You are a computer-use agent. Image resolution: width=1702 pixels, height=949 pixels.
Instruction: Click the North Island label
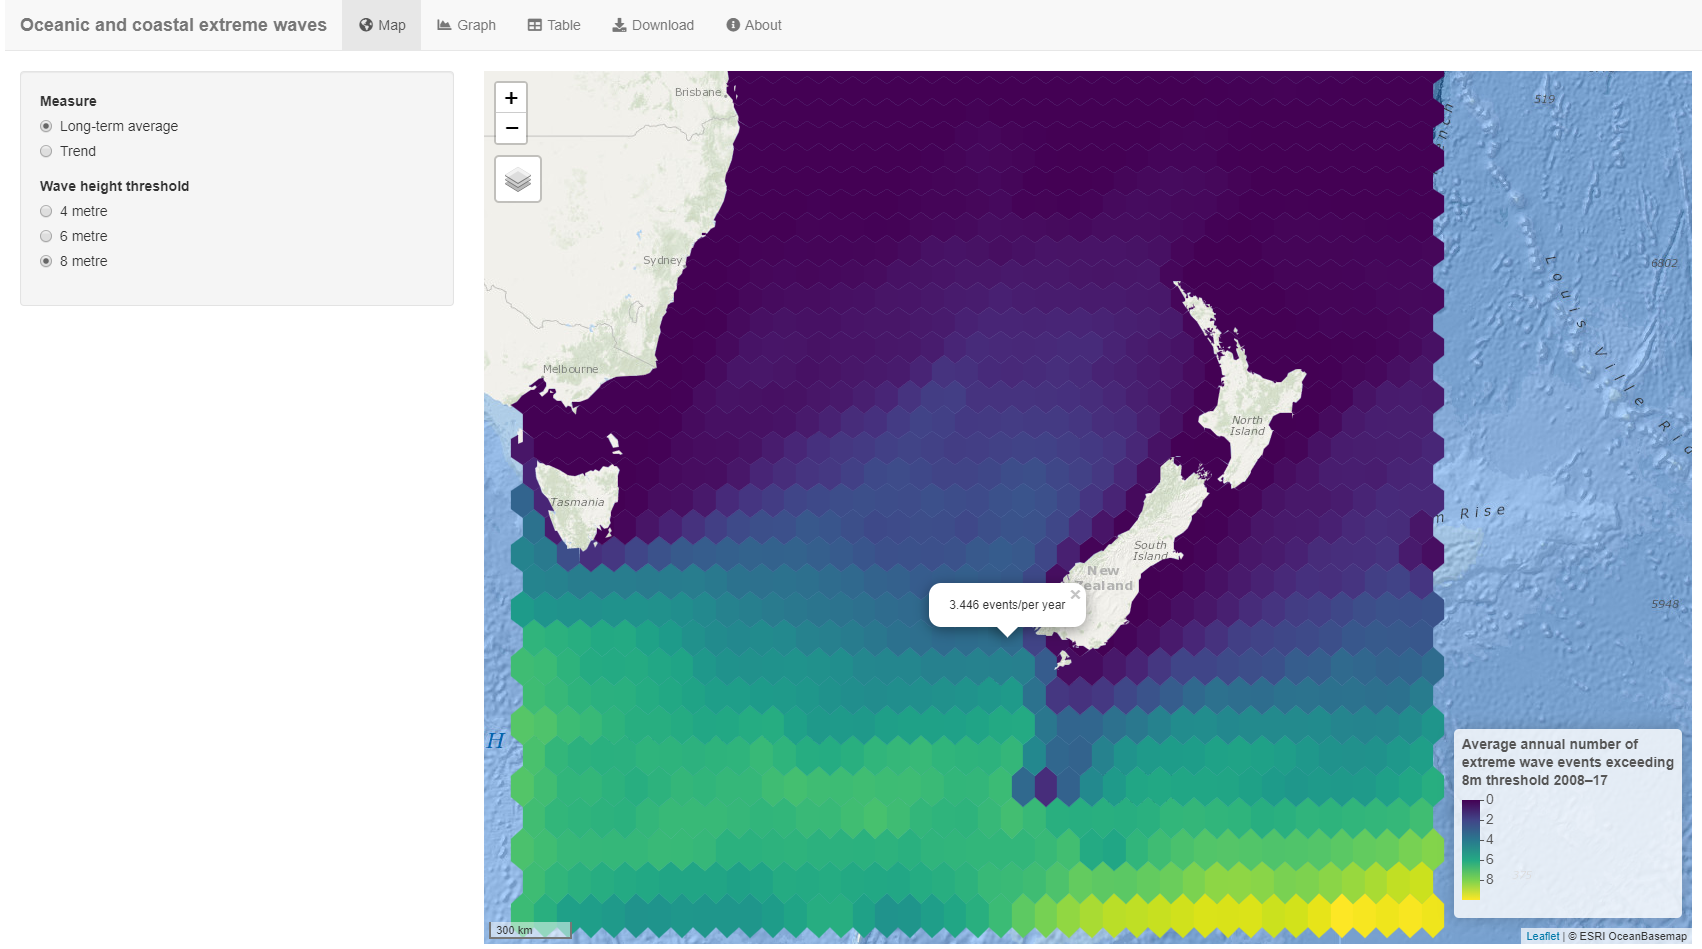(x=1247, y=426)
